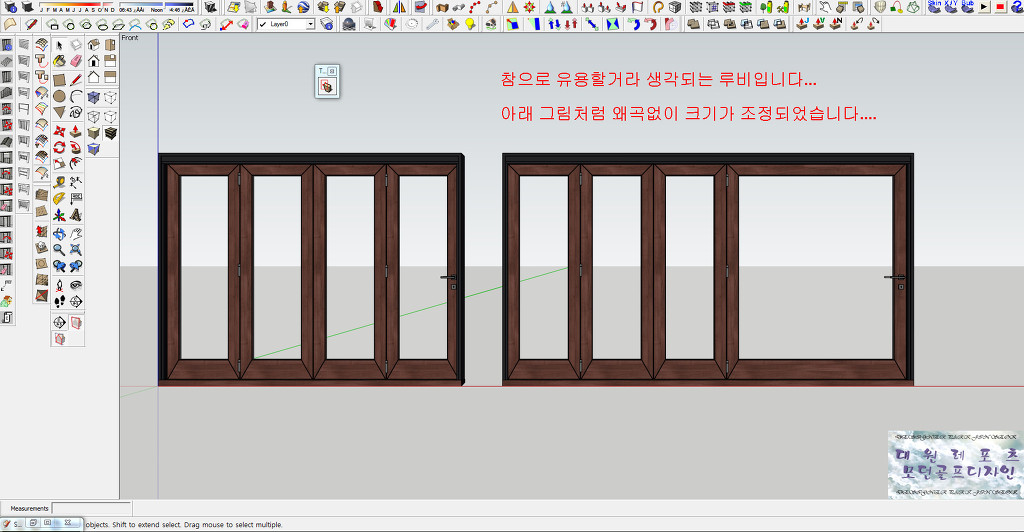Click the Play animation button
Screen dimensions: 1024x532
pyautogui.click(x=984, y=7)
